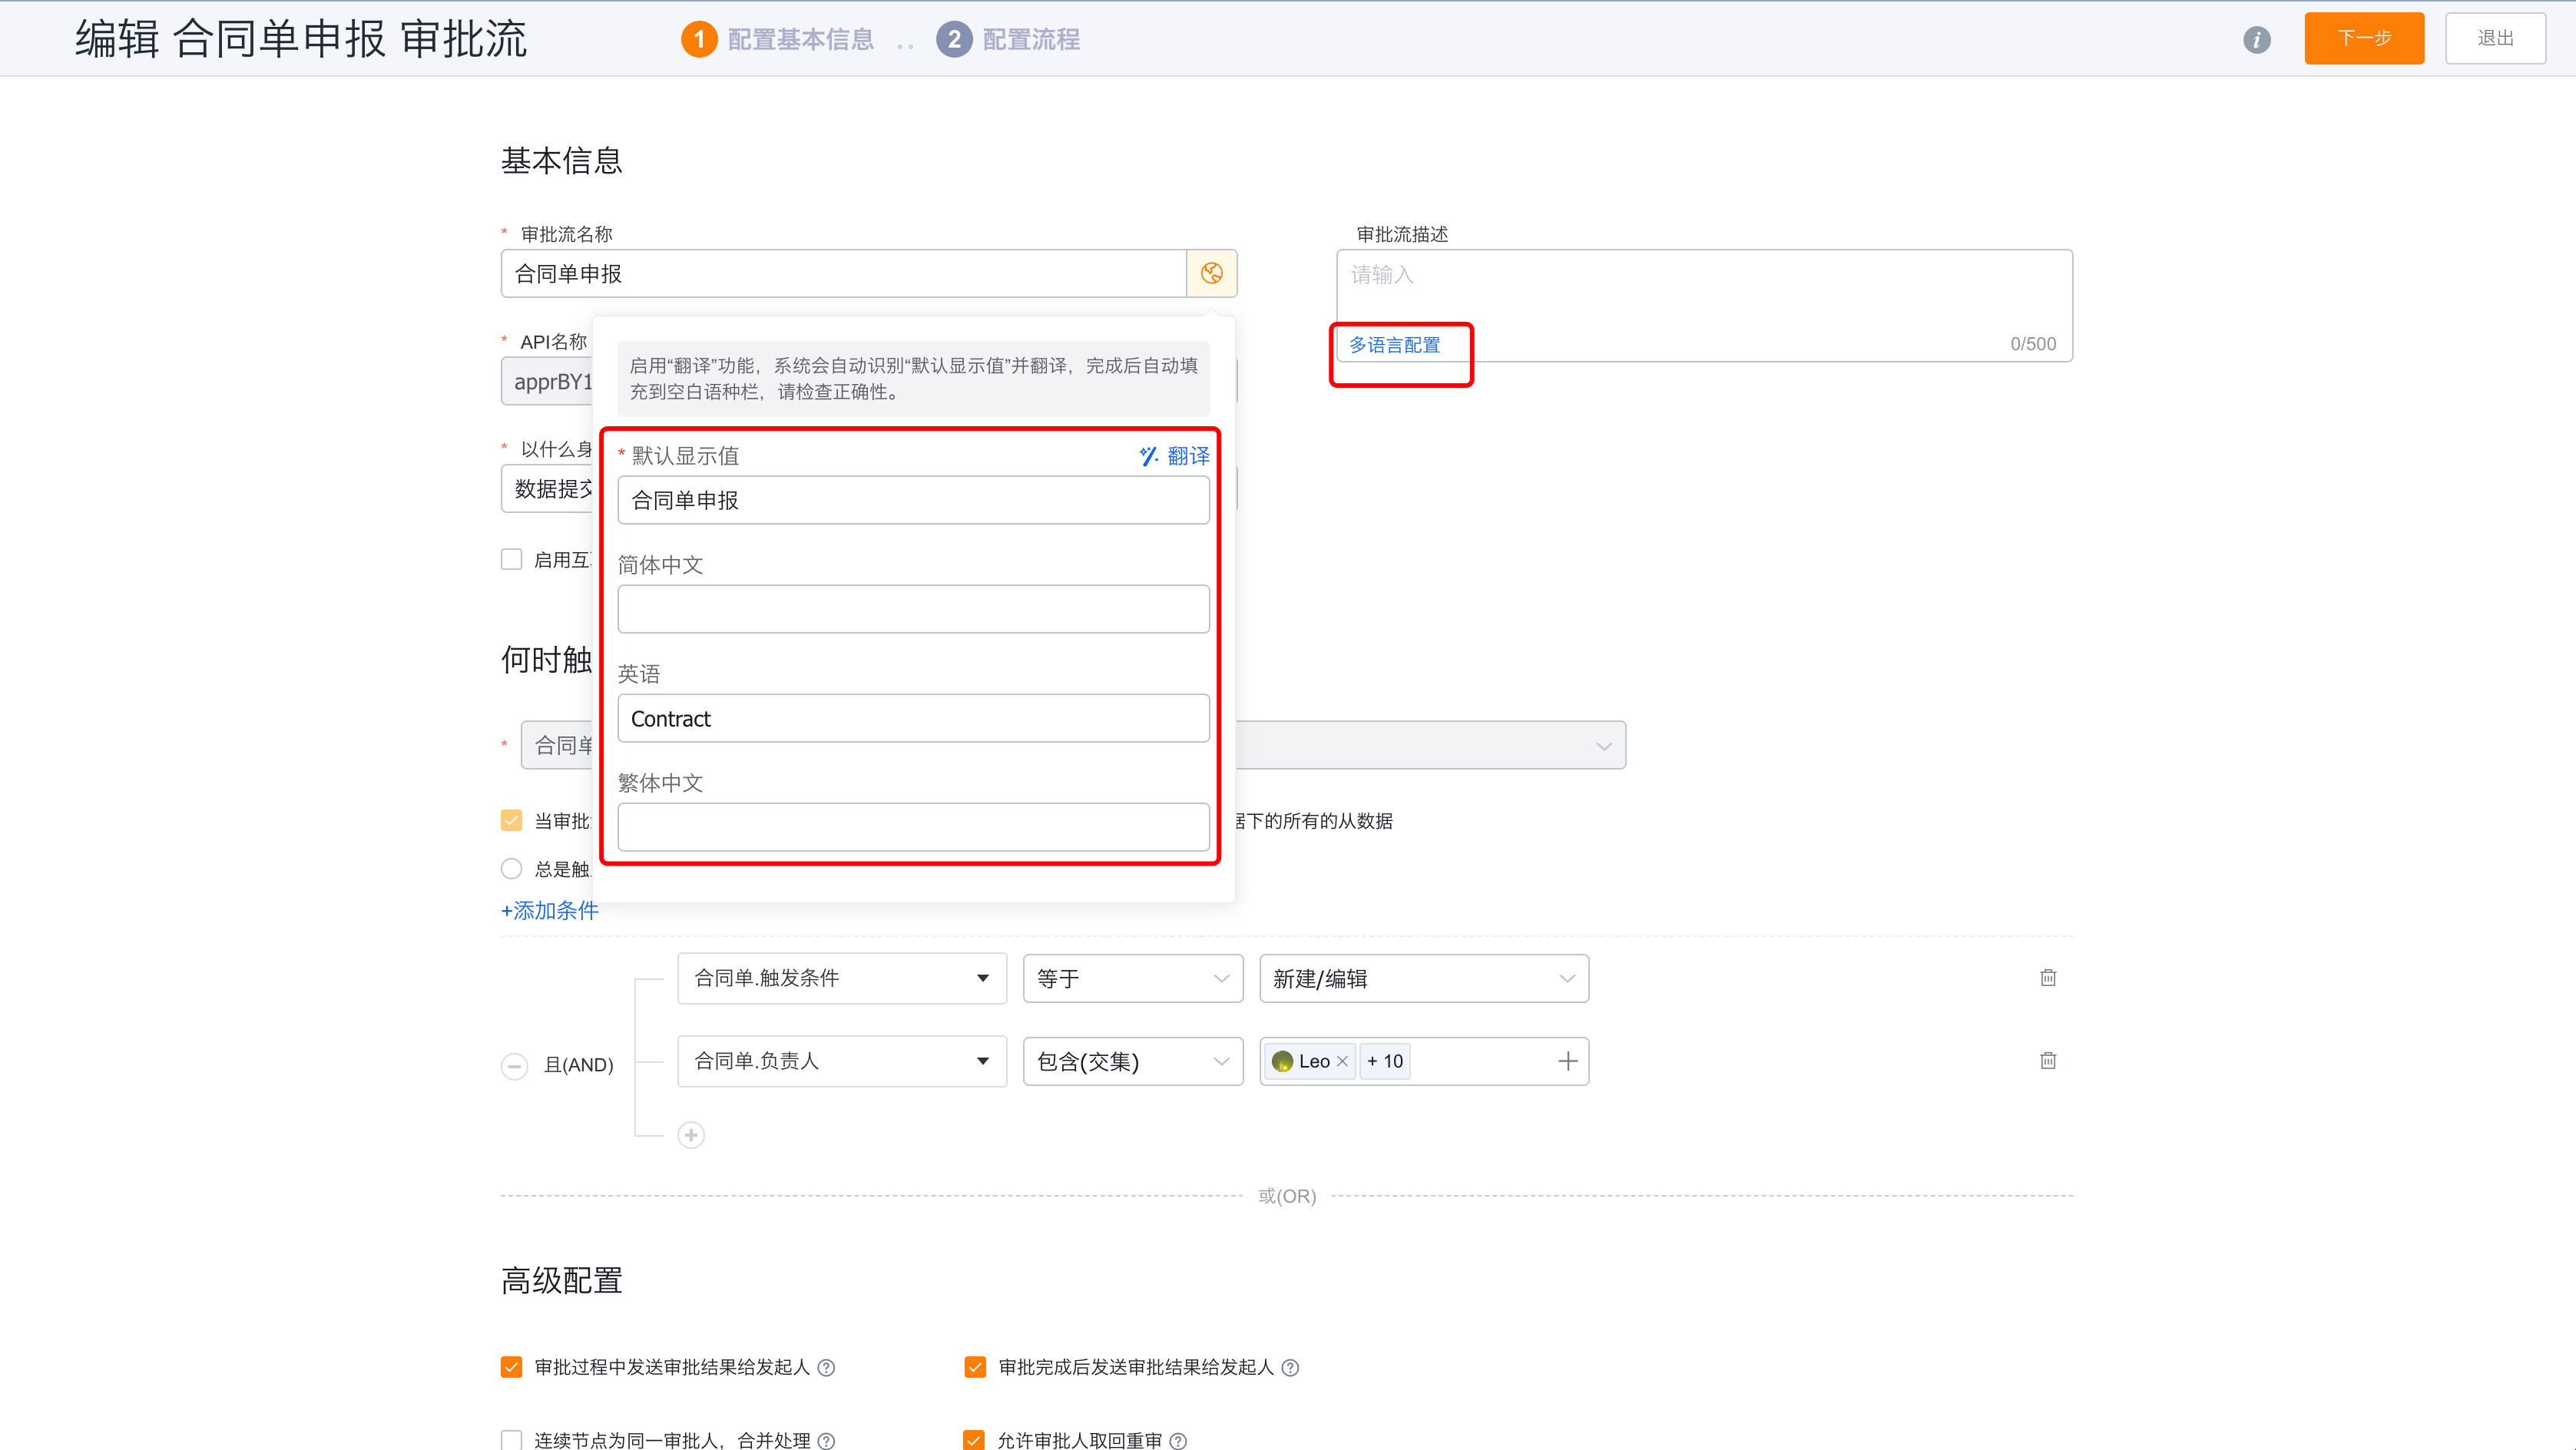Click the 多语言配置 link

(x=1394, y=345)
